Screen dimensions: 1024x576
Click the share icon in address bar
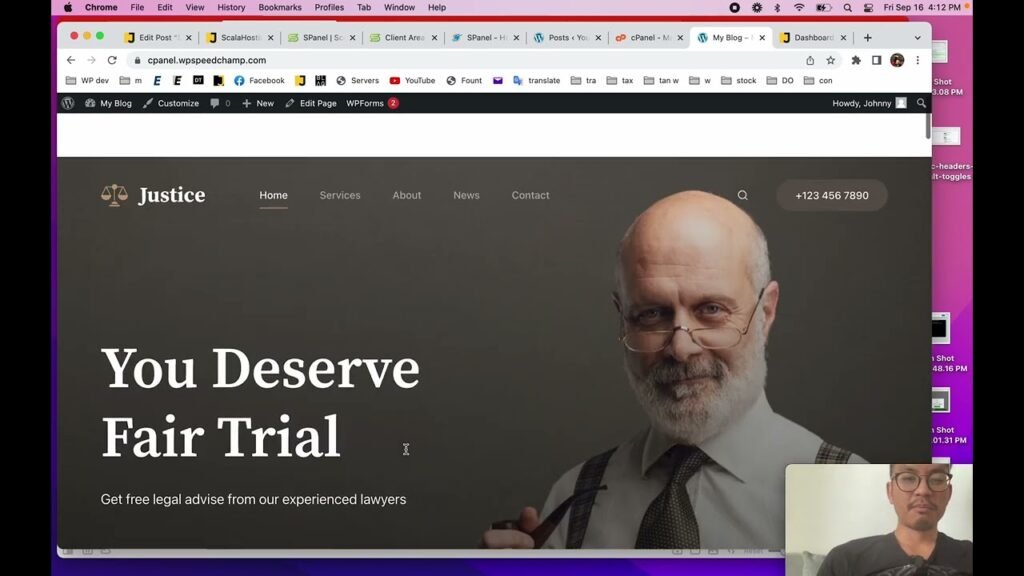[x=810, y=60]
